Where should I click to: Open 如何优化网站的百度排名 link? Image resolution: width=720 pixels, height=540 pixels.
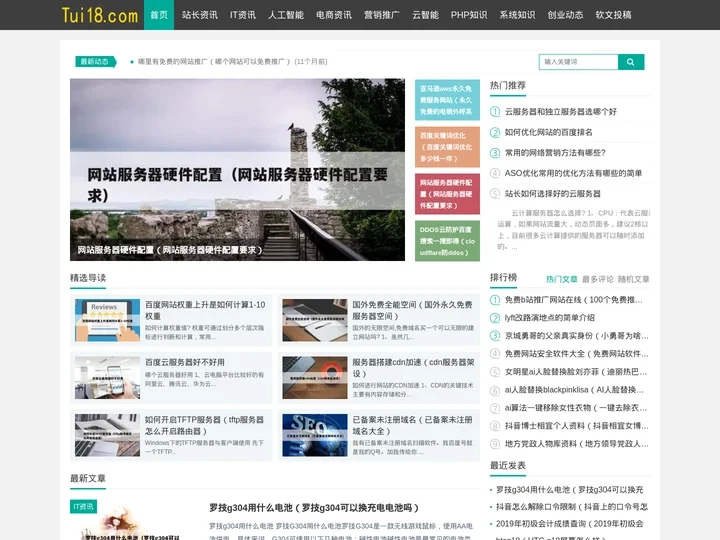click(x=549, y=132)
